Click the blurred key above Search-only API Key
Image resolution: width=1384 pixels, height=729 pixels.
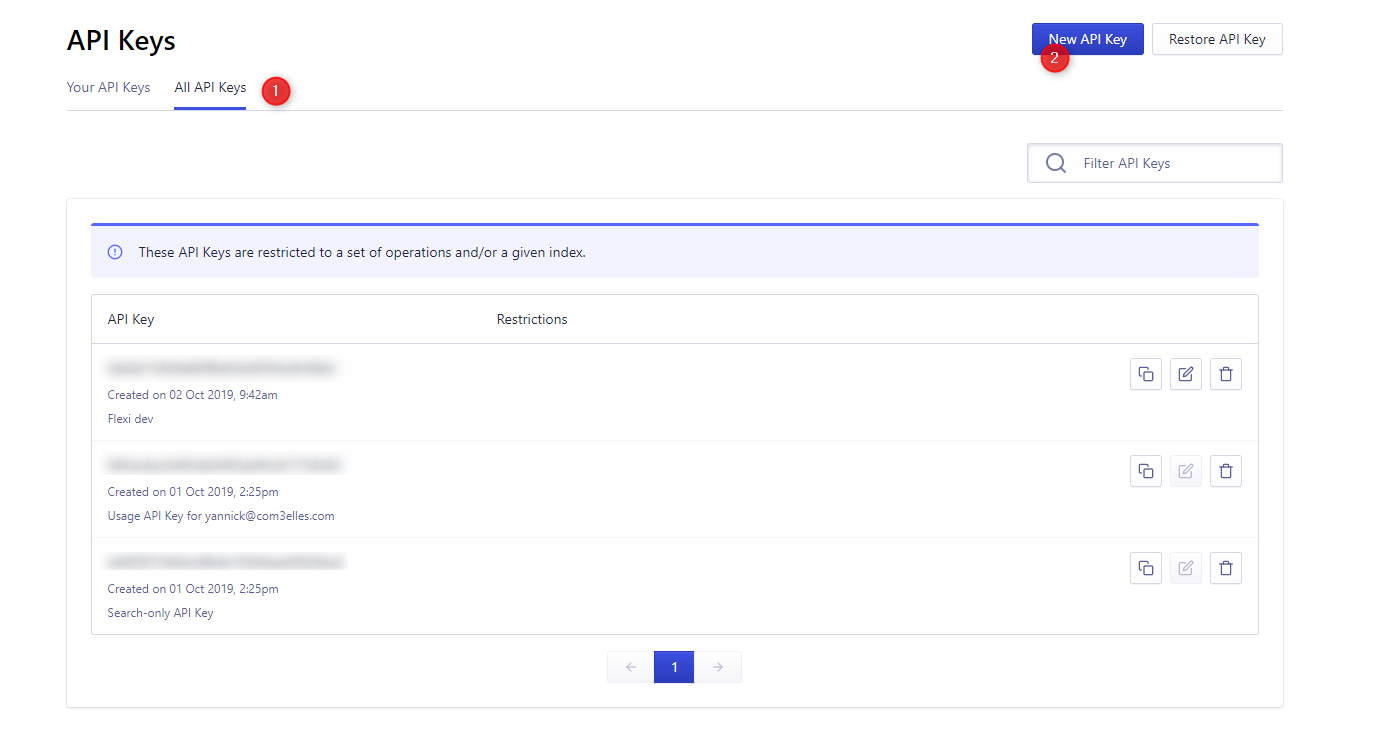tap(225, 562)
